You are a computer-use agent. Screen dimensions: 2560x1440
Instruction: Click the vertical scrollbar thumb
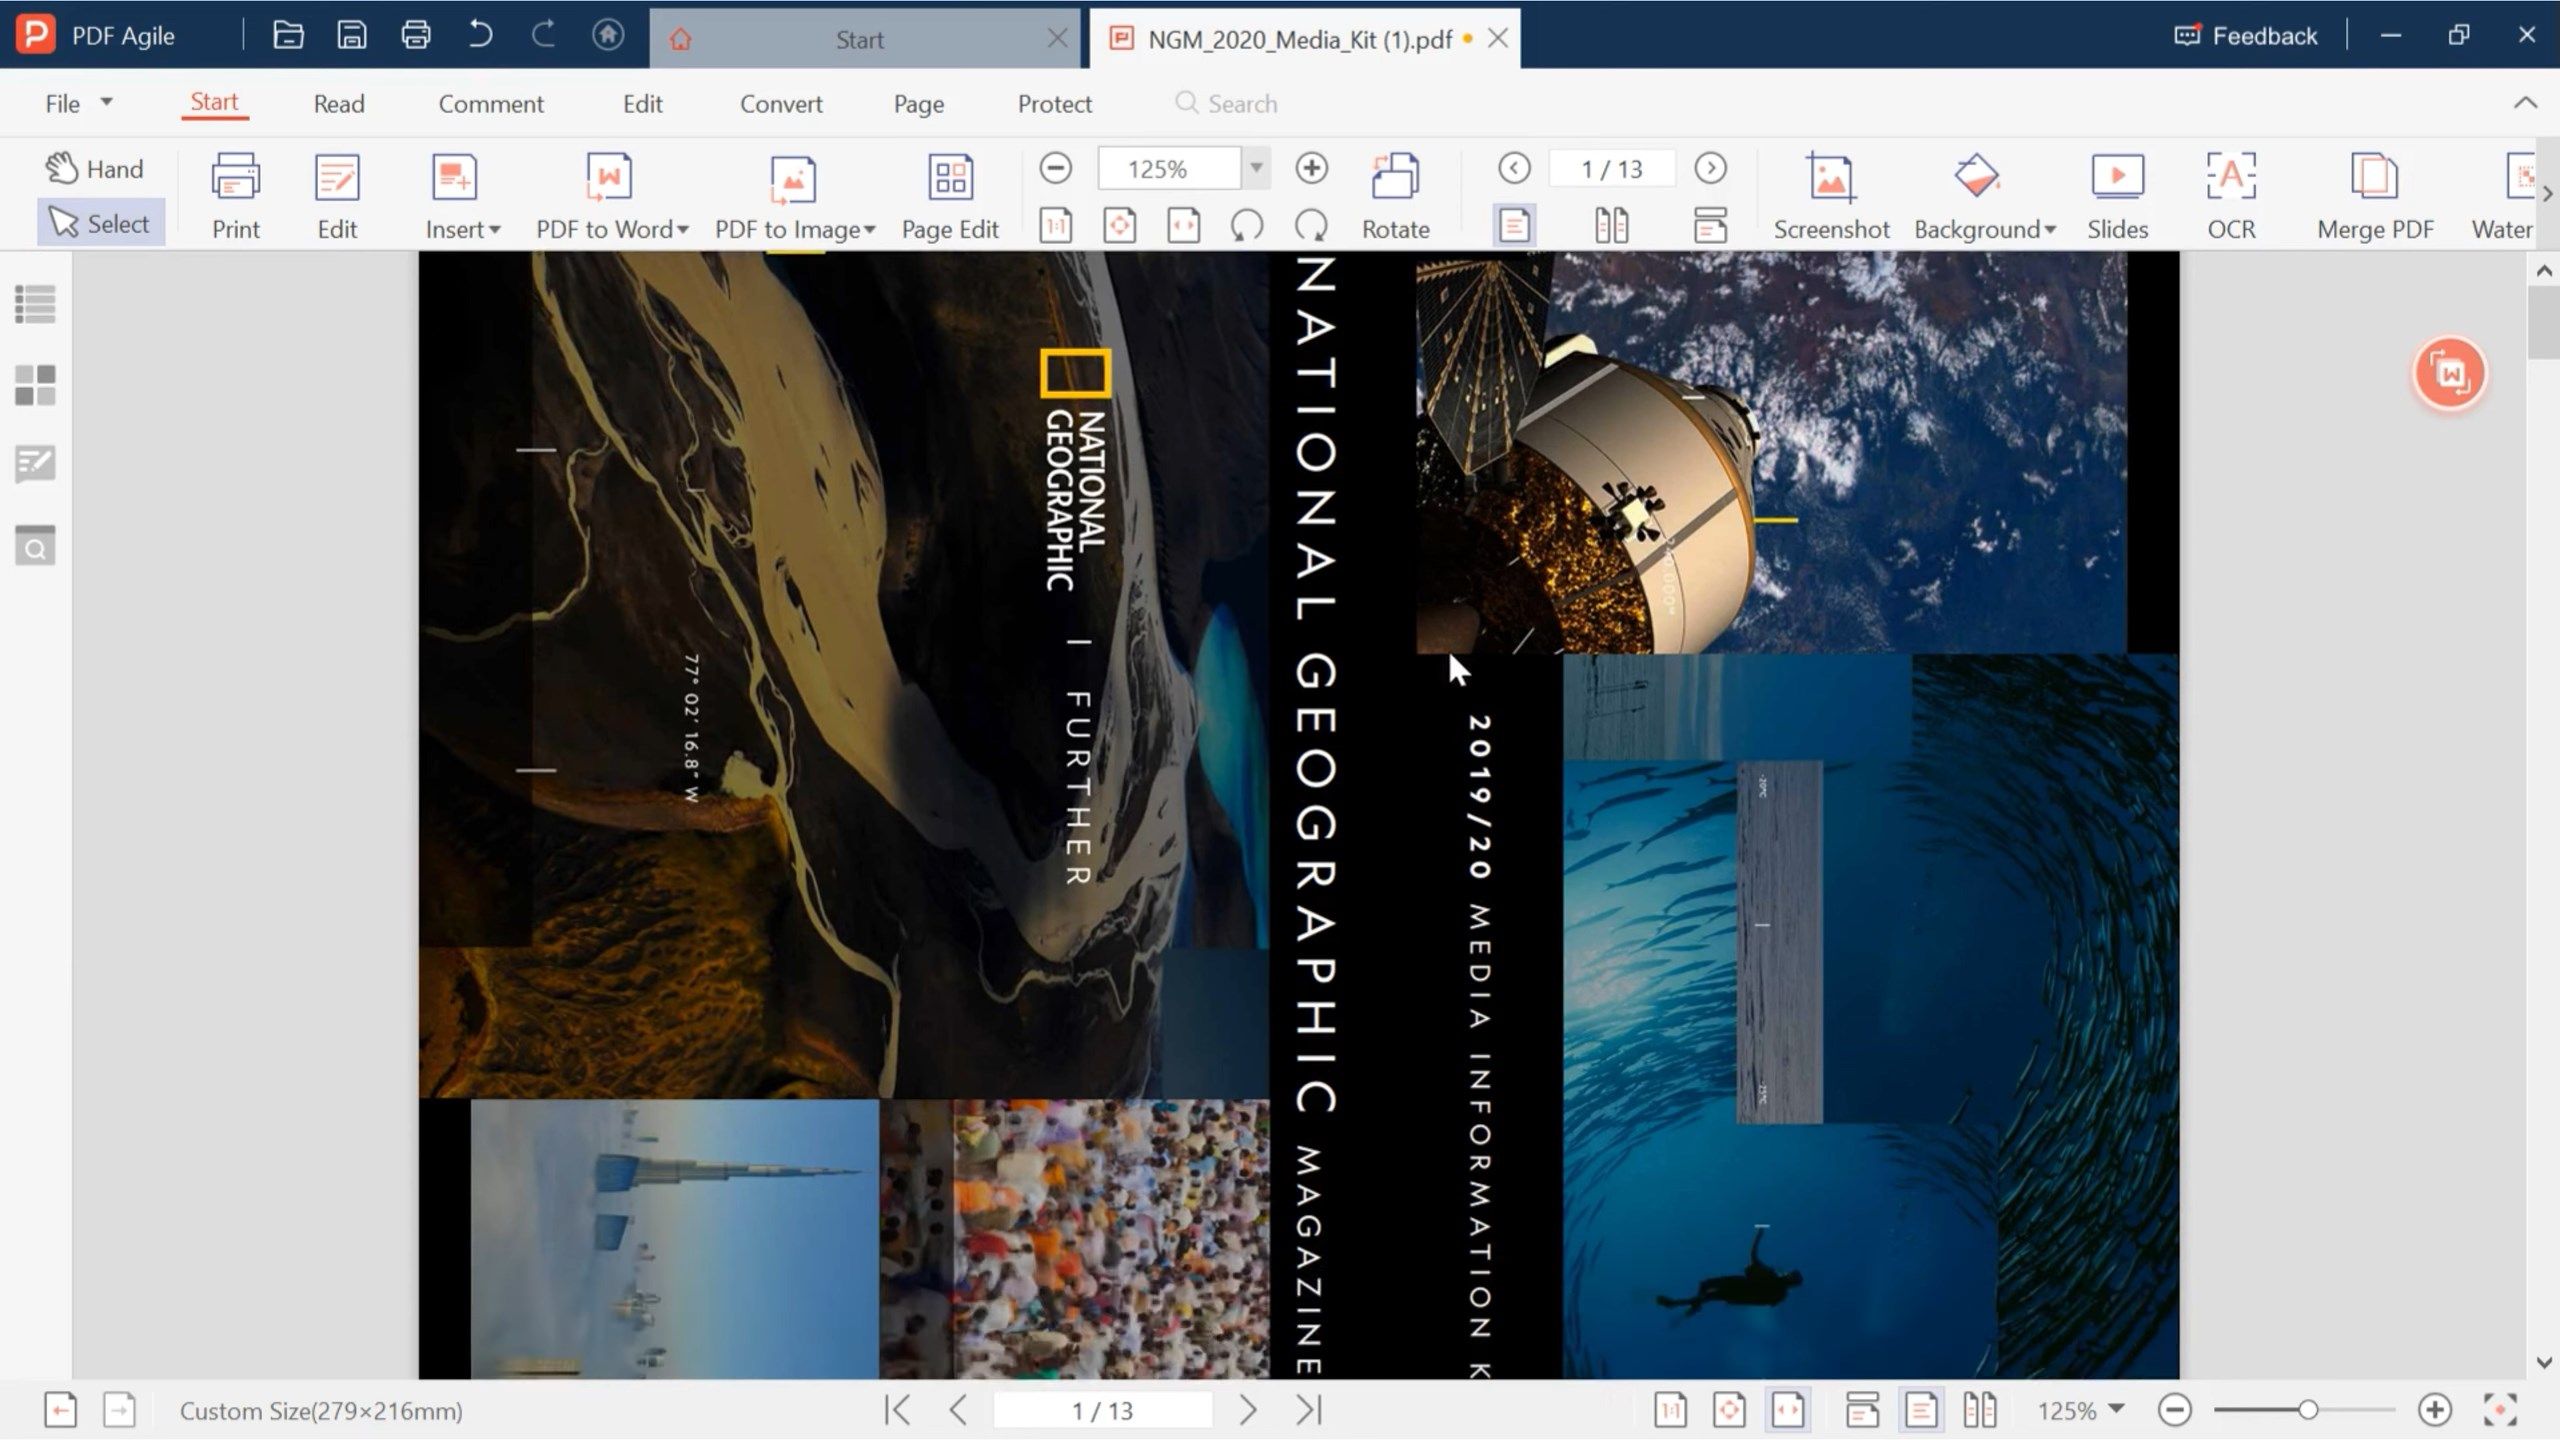pos(2544,322)
